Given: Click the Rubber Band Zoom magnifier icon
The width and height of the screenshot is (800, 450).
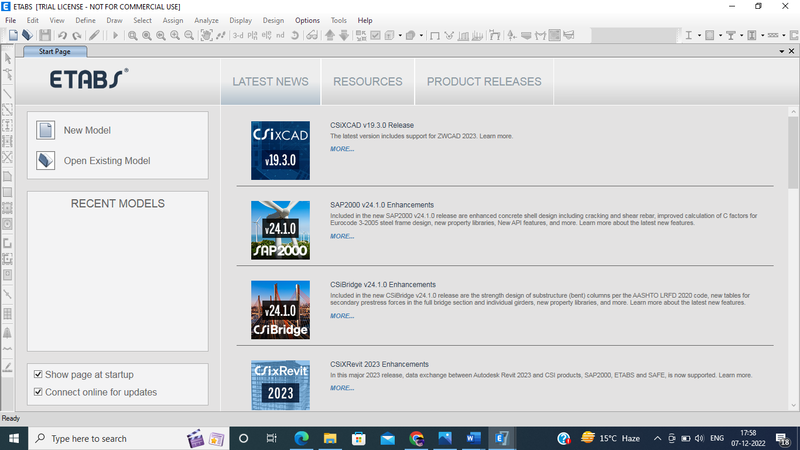Looking at the screenshot, I should (132, 35).
